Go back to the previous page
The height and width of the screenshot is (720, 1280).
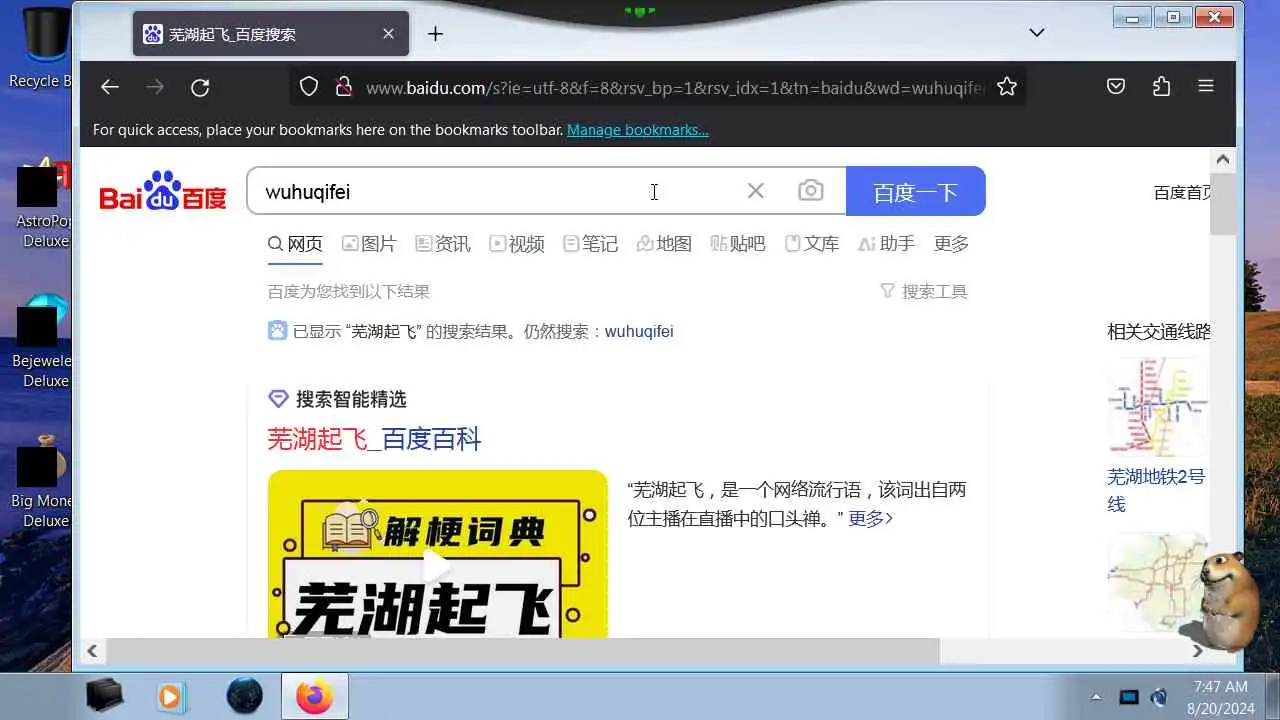(x=110, y=87)
